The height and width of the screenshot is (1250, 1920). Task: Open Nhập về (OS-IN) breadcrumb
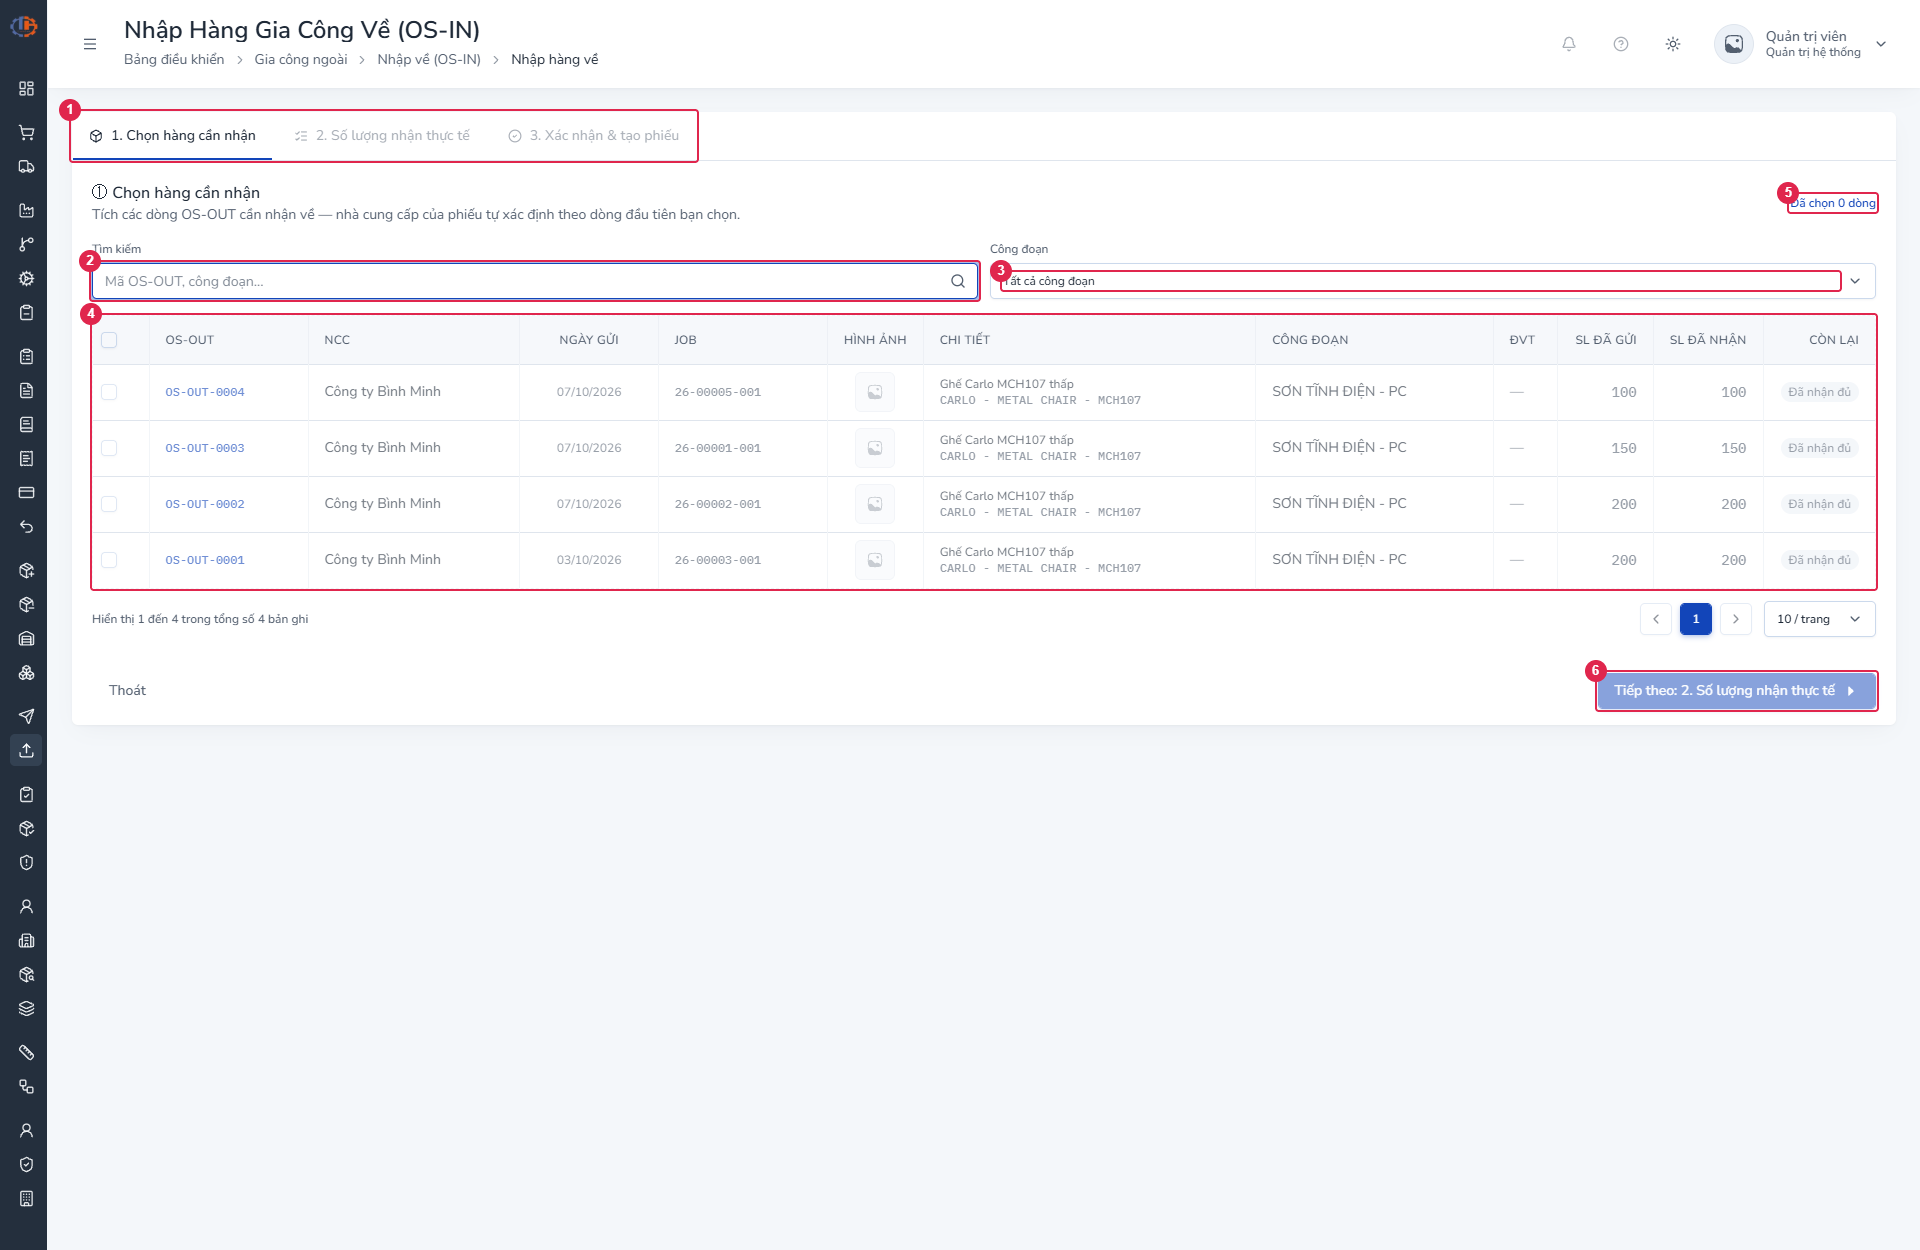click(429, 60)
